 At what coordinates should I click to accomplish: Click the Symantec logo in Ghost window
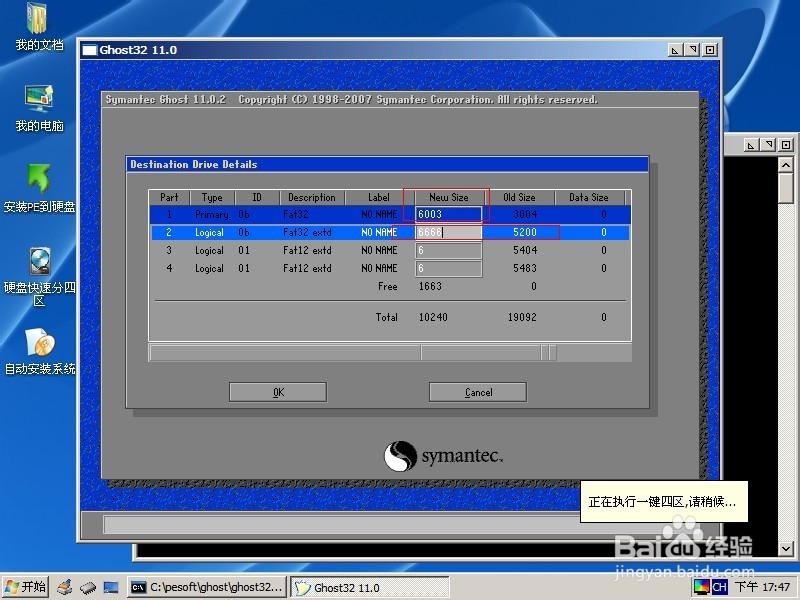[443, 455]
